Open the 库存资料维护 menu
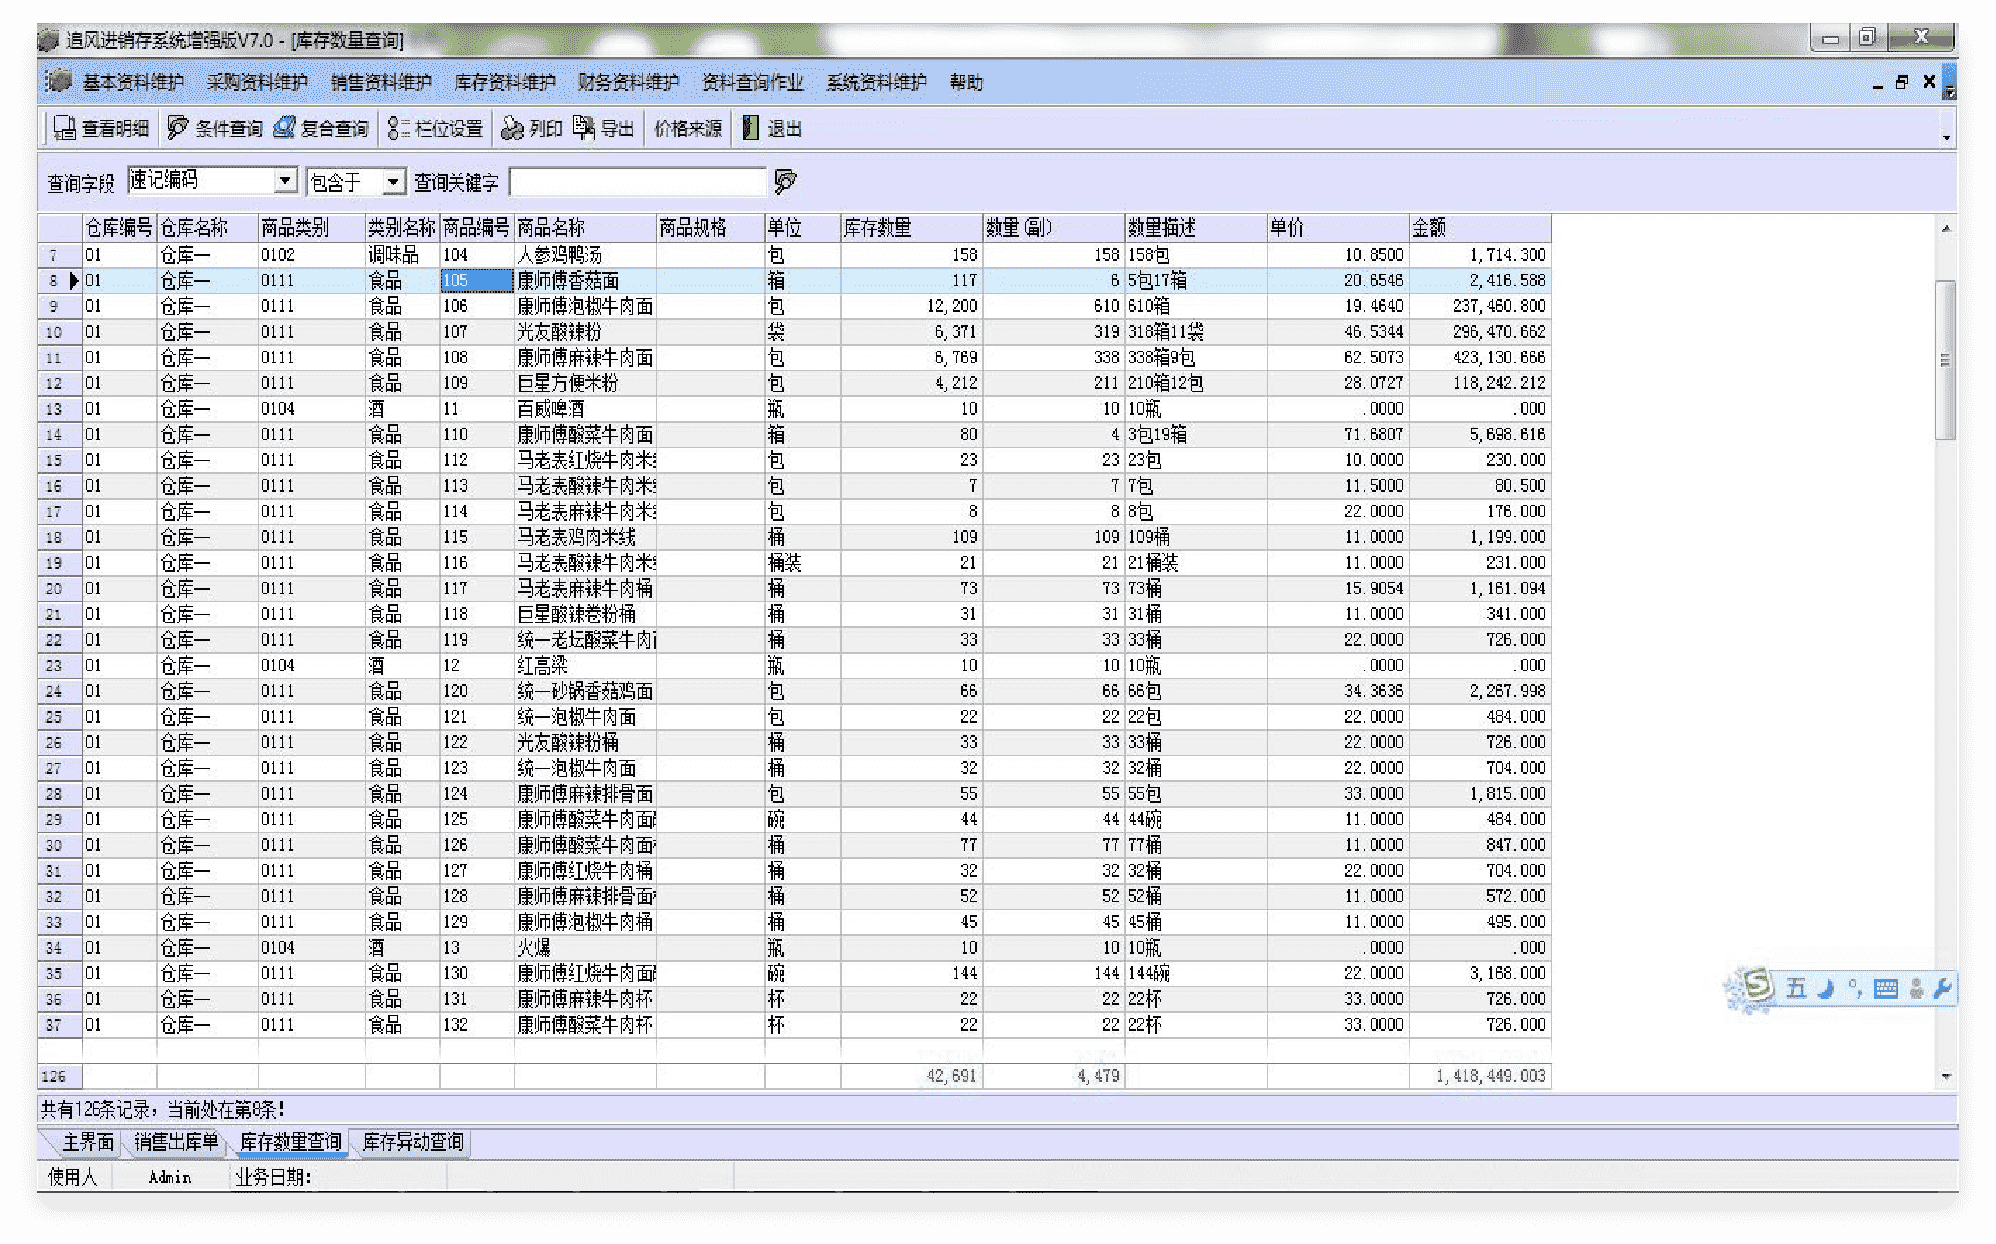The image size is (1996, 1244). [504, 83]
